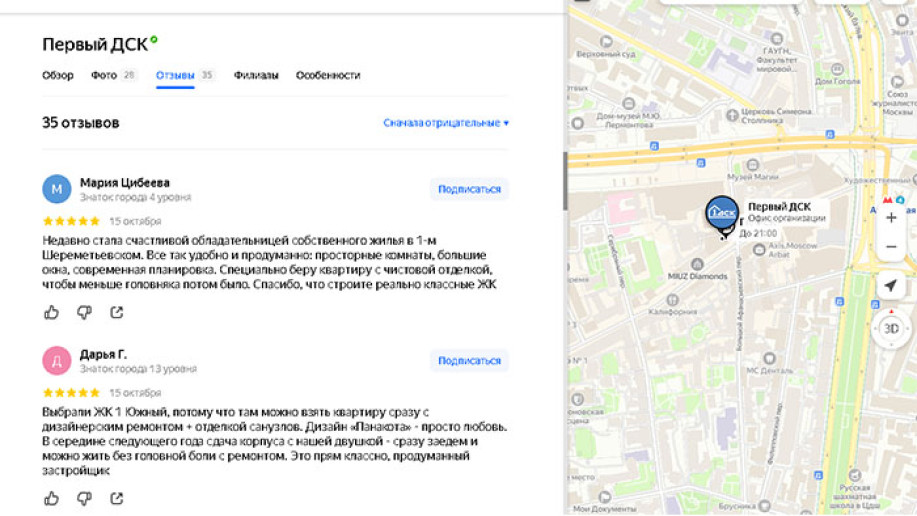Zoom in on the map with plus

pos(891,218)
